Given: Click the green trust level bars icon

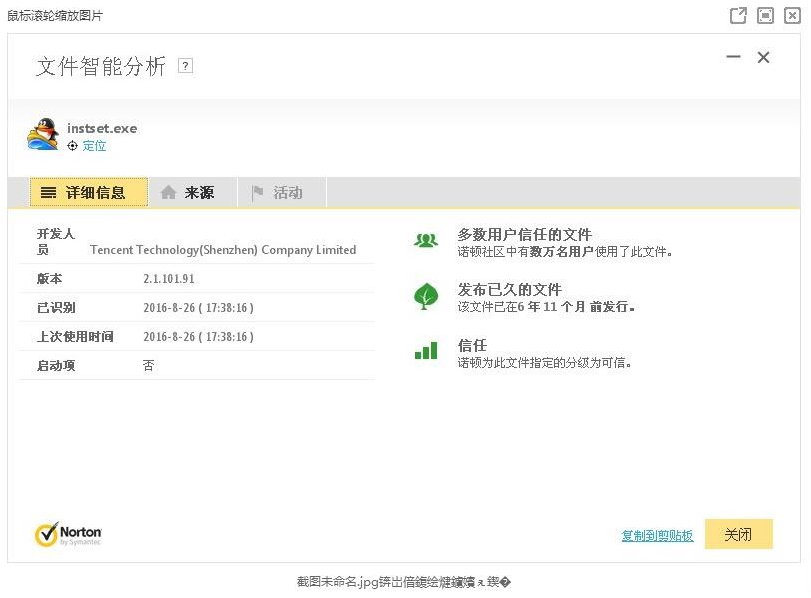Looking at the screenshot, I should click(426, 351).
